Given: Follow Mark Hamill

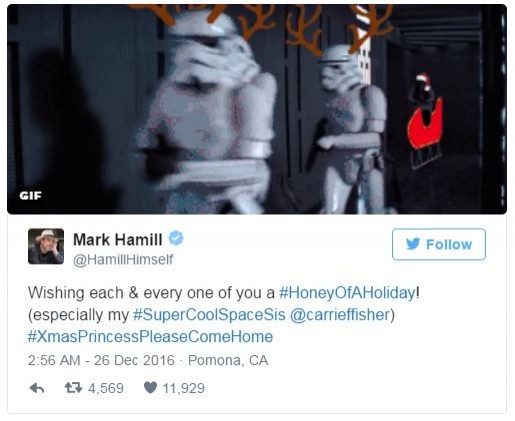Looking at the screenshot, I should (439, 244).
